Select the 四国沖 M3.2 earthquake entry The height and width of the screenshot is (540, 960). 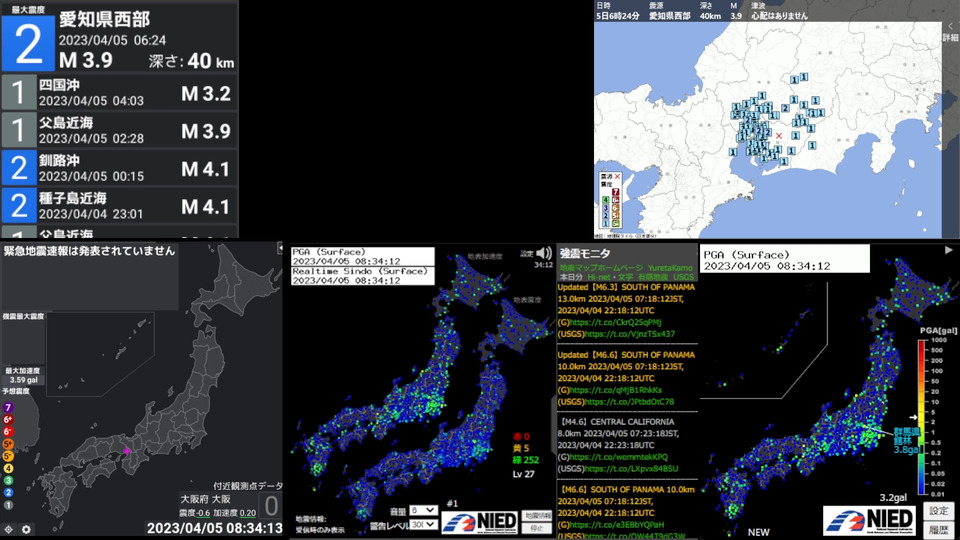[119, 92]
